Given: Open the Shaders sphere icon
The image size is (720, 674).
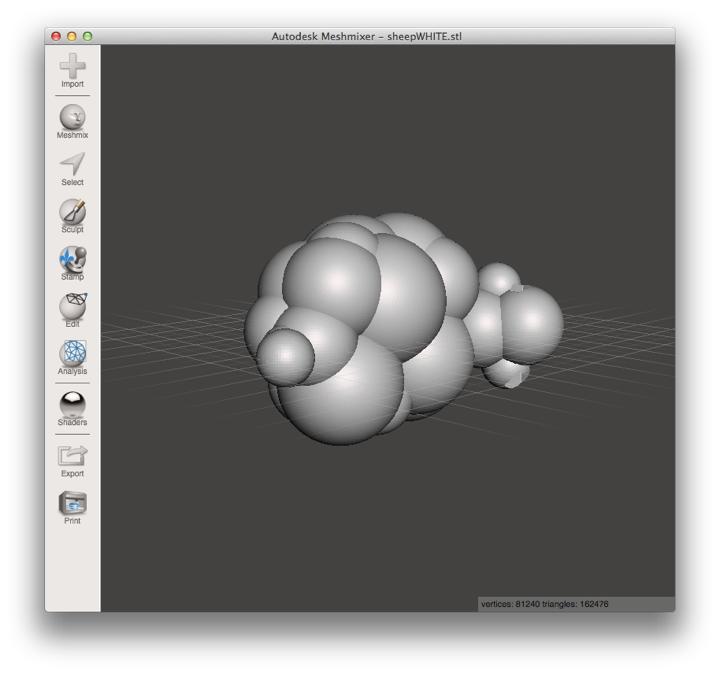Looking at the screenshot, I should pos(72,404).
